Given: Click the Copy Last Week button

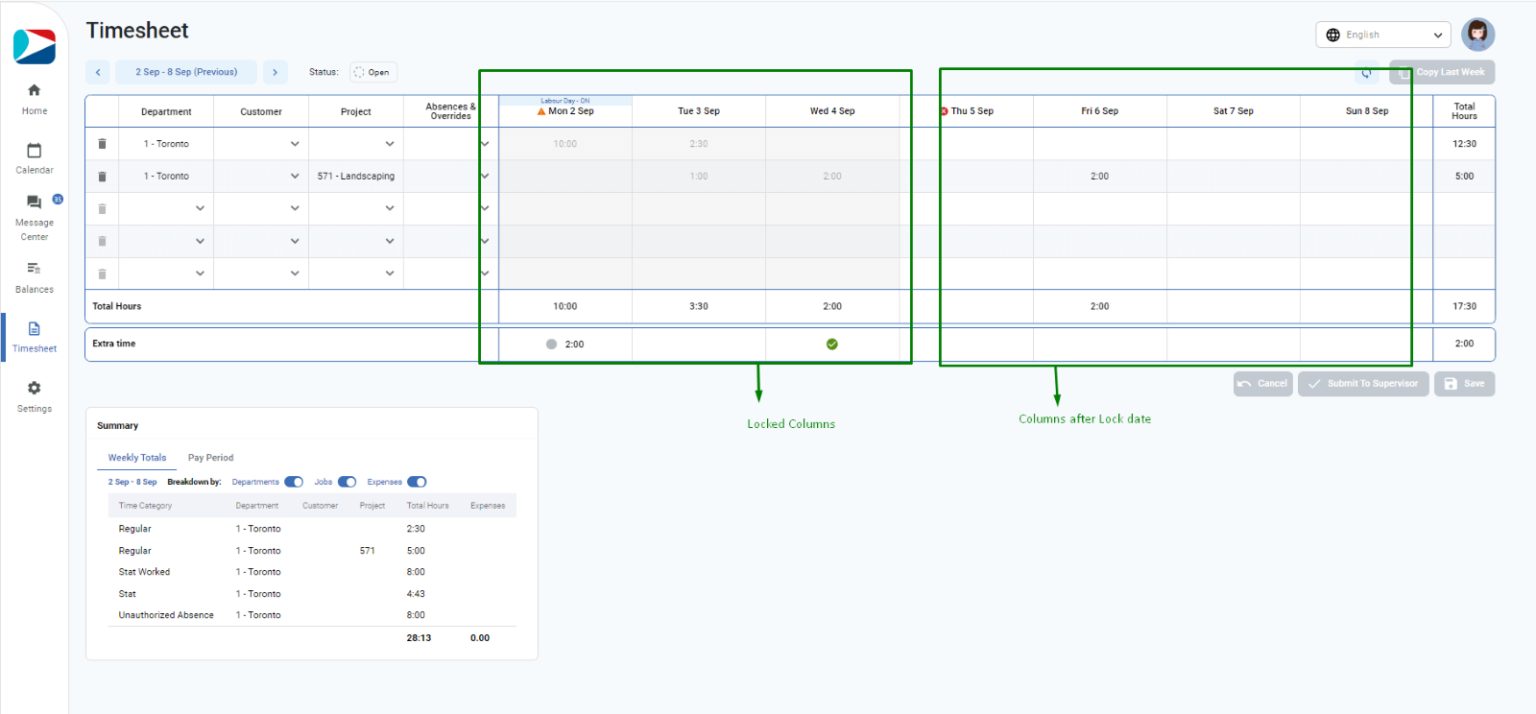Looking at the screenshot, I should click(x=1441, y=72).
